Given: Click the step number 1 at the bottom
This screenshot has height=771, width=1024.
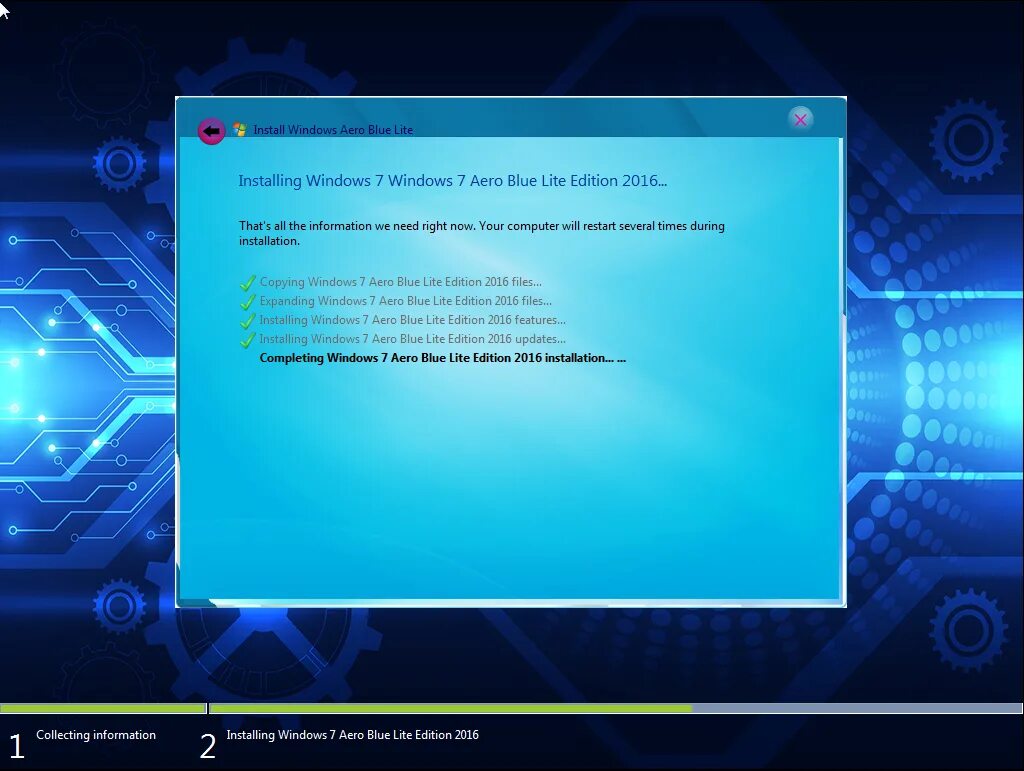Looking at the screenshot, I should pyautogui.click(x=16, y=746).
